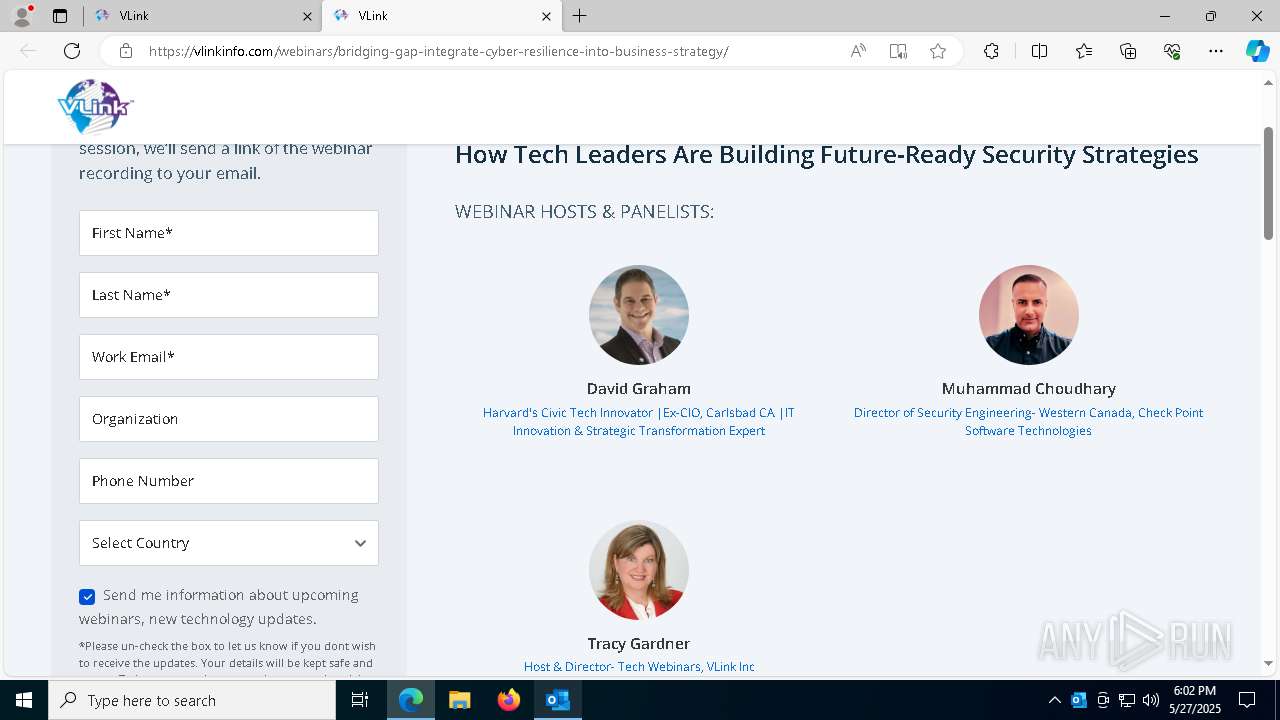Click the name David Graham
Viewport: 1280px width, 720px height.
(639, 389)
